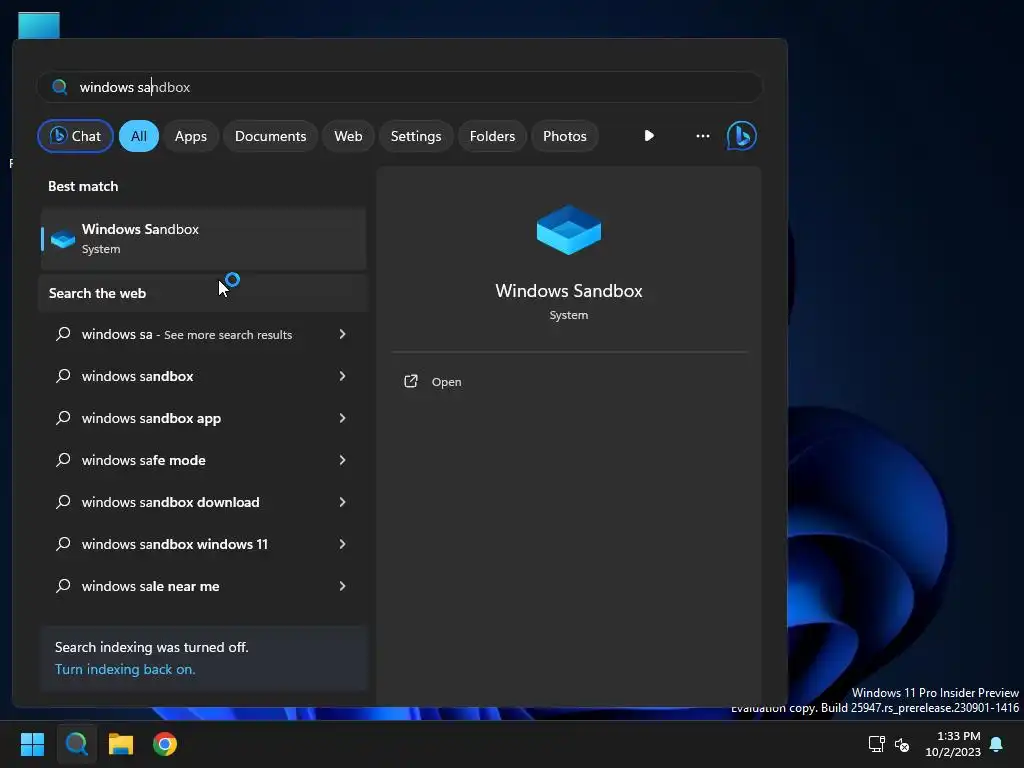
Task: Click the Open external-link icon
Action: tap(411, 381)
